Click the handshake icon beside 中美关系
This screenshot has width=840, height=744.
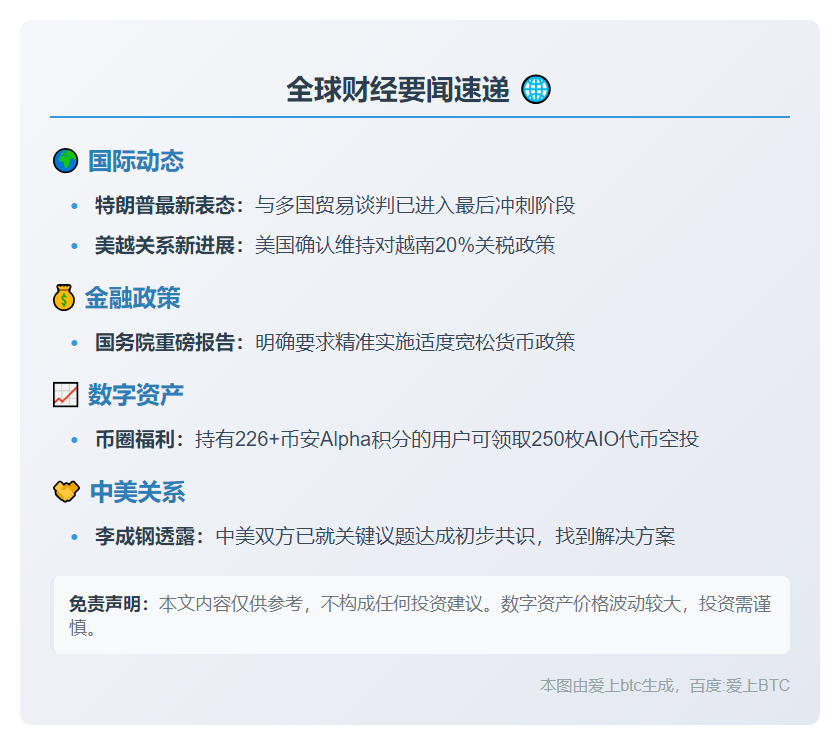click(x=65, y=492)
